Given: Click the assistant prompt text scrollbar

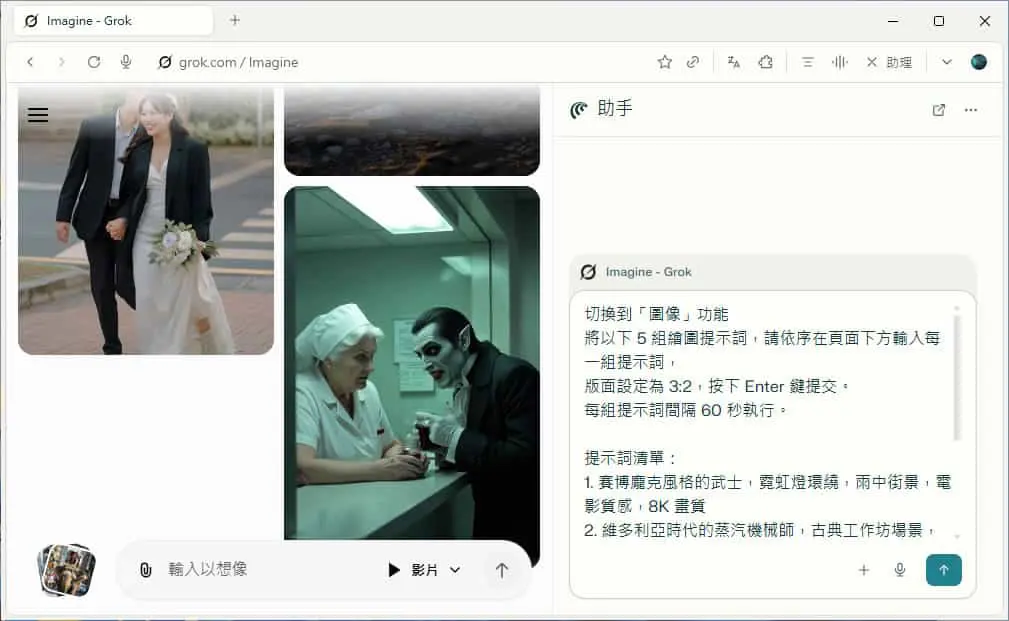Looking at the screenshot, I should pyautogui.click(x=957, y=376).
